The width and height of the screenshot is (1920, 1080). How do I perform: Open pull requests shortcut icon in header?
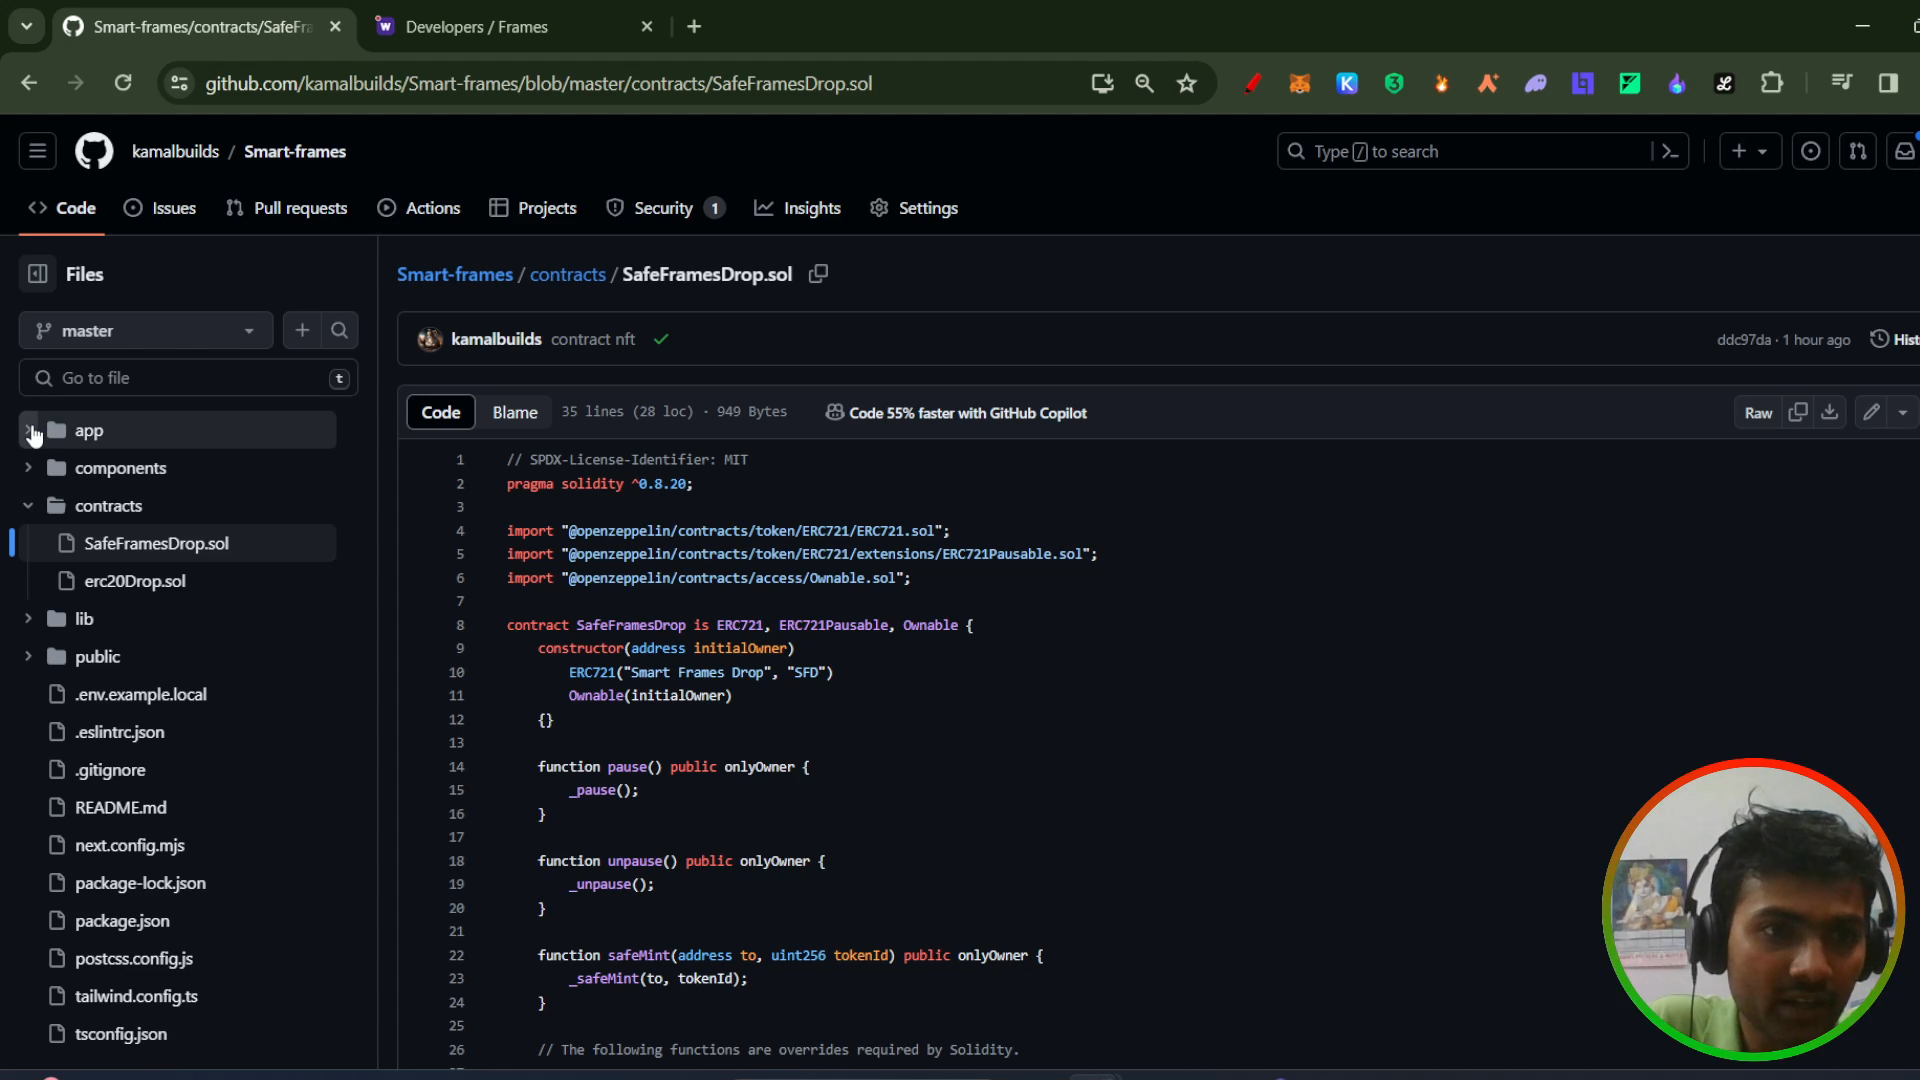[1857, 152]
